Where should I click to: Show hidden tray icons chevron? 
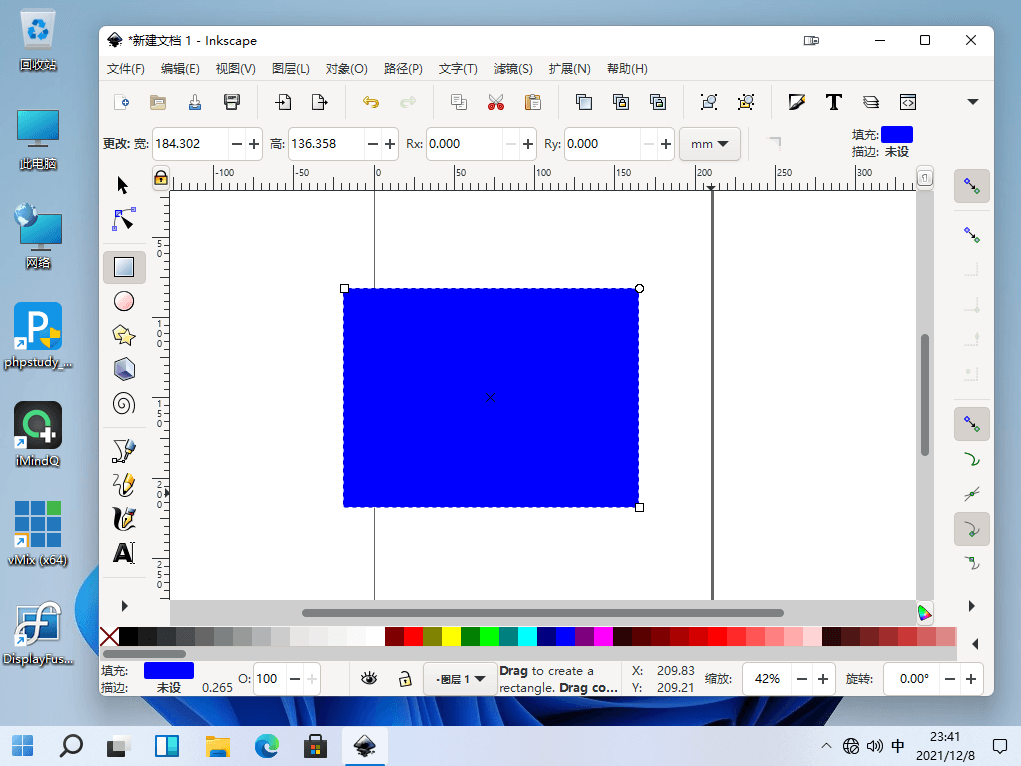[826, 745]
